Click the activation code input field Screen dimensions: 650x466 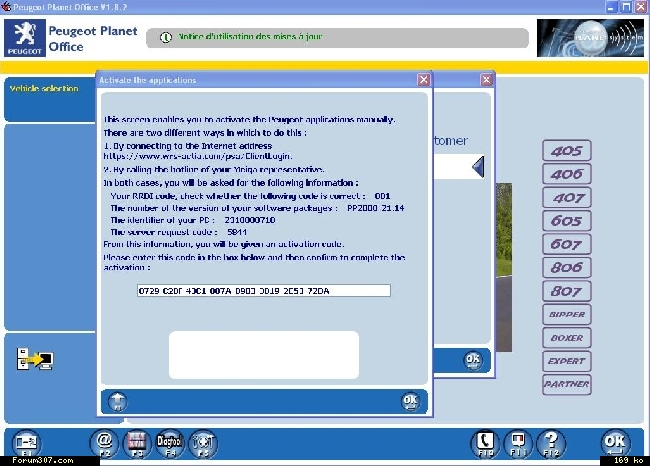coord(264,291)
